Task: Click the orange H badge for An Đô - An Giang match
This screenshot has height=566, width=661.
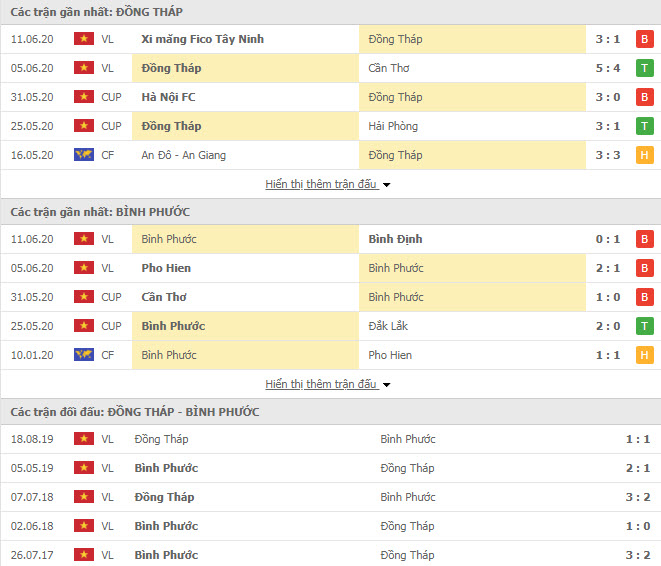Action: coord(644,155)
